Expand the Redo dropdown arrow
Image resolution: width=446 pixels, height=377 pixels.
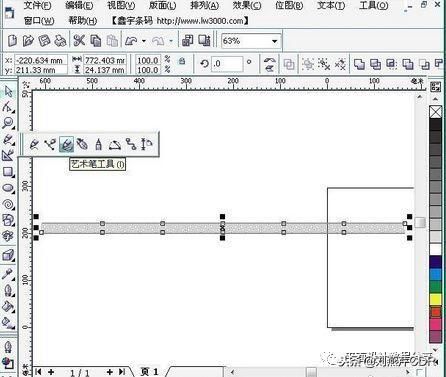[171, 41]
